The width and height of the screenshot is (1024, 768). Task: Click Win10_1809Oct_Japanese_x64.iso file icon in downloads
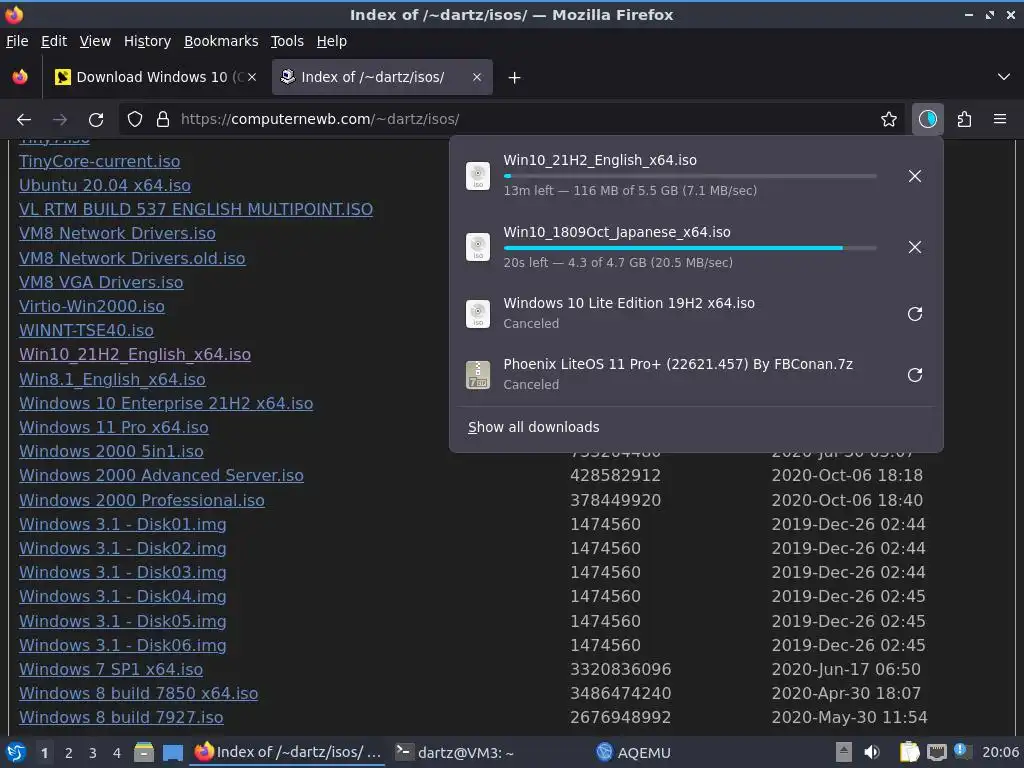click(x=478, y=248)
